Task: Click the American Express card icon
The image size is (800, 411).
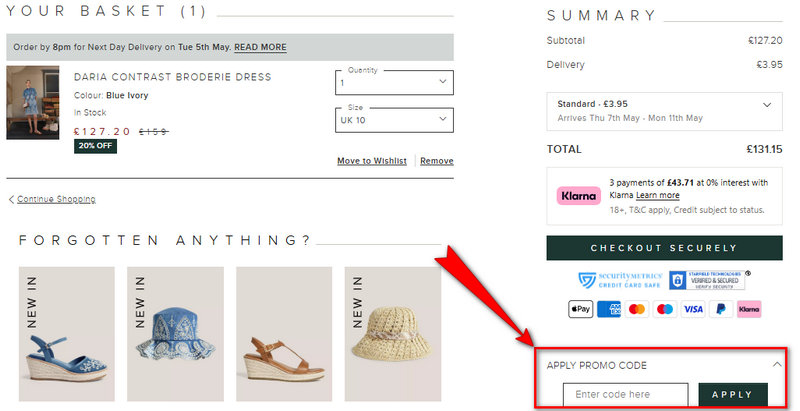Action: (x=609, y=309)
